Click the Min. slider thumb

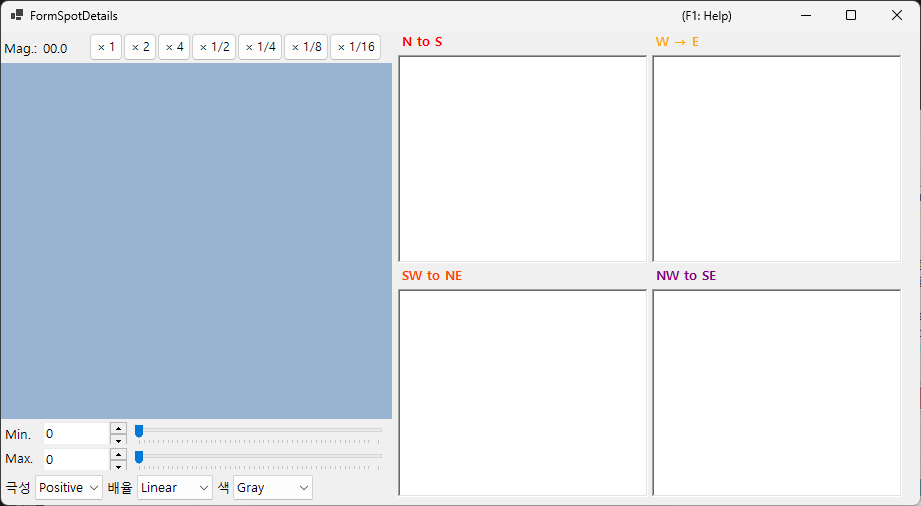point(139,431)
